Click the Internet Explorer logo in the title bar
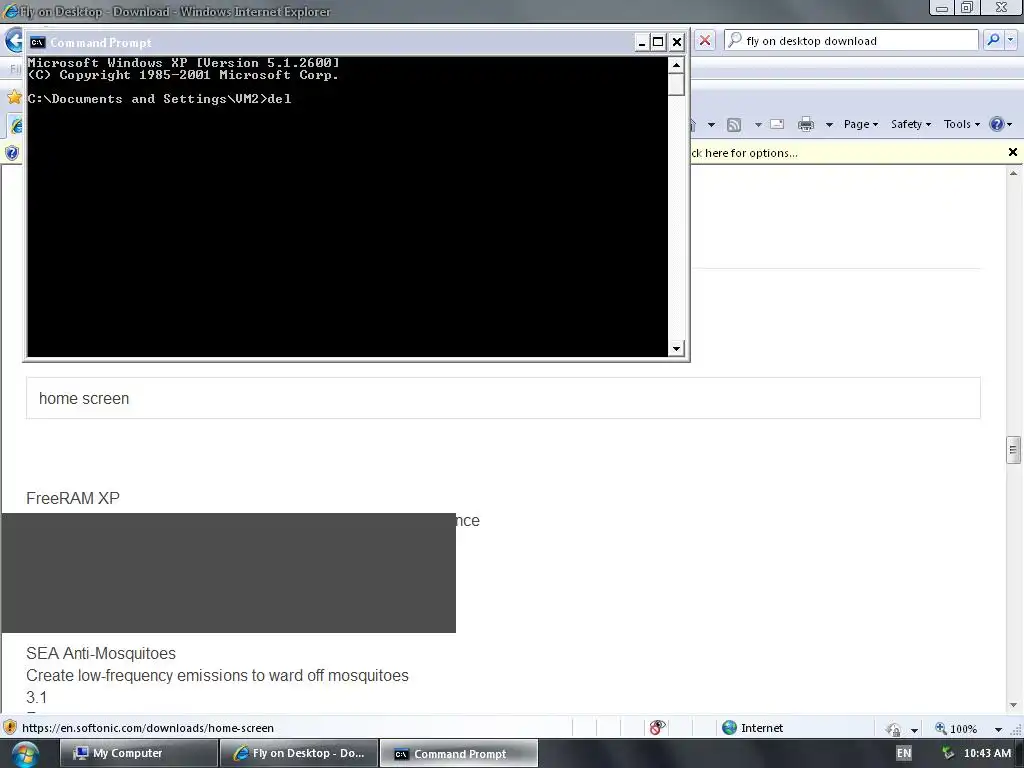This screenshot has width=1024, height=768. [x=11, y=11]
